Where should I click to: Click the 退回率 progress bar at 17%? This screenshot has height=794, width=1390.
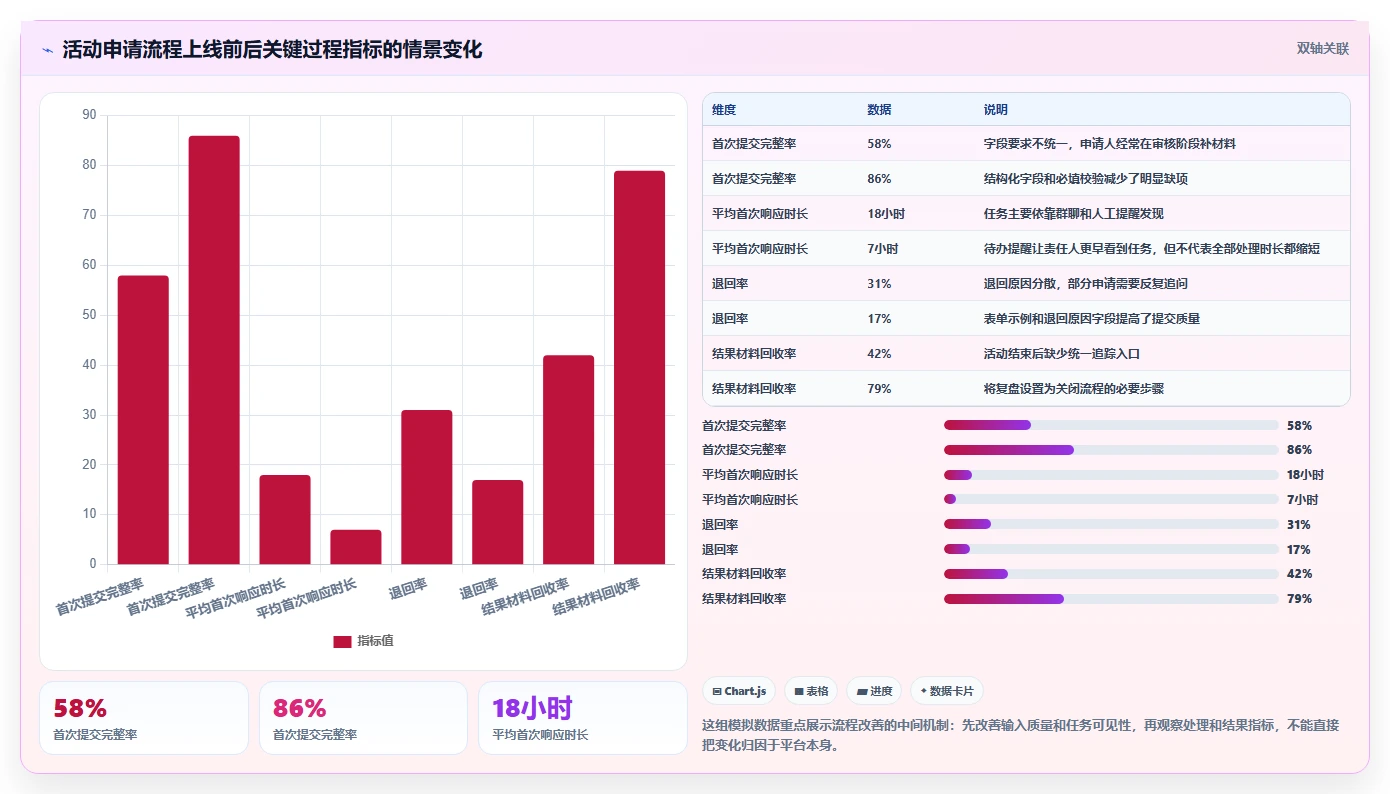coord(1111,549)
